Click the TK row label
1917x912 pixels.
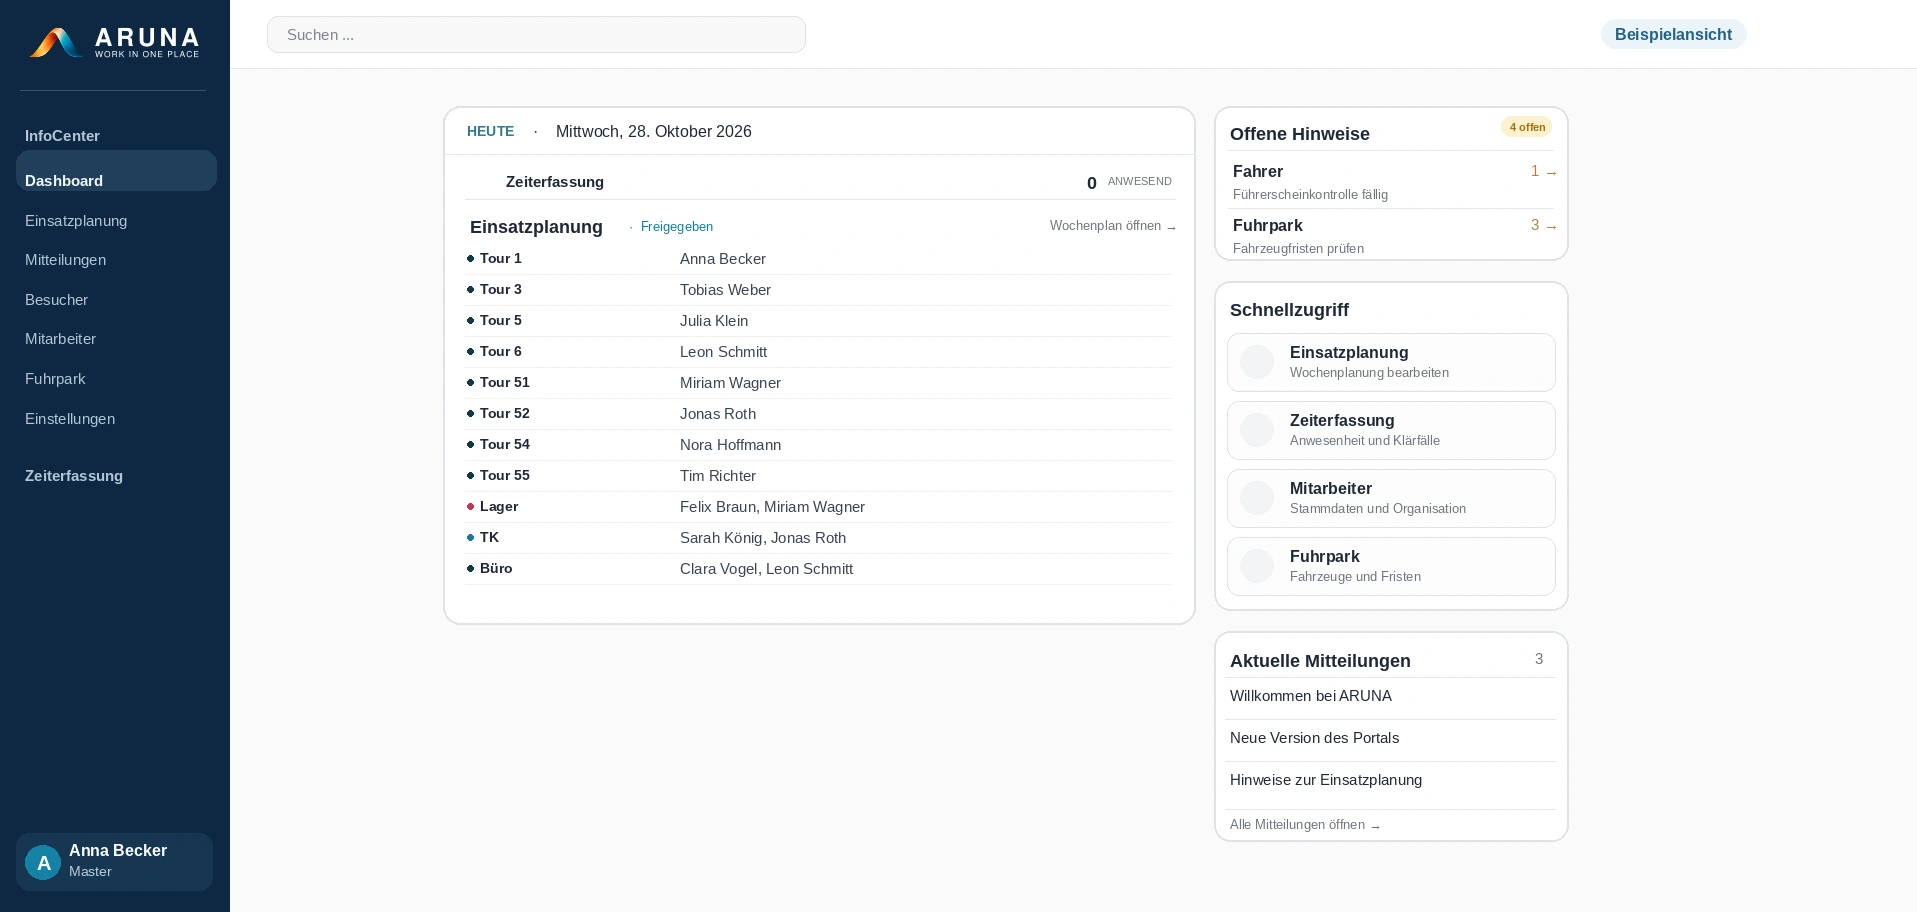click(x=489, y=537)
